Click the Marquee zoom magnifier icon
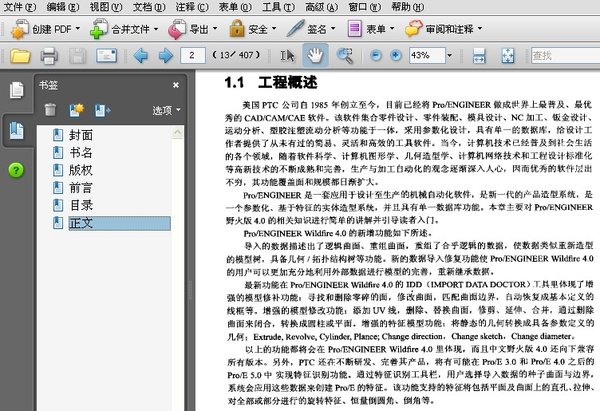Image resolution: width=600 pixels, height=411 pixels. click(x=345, y=56)
